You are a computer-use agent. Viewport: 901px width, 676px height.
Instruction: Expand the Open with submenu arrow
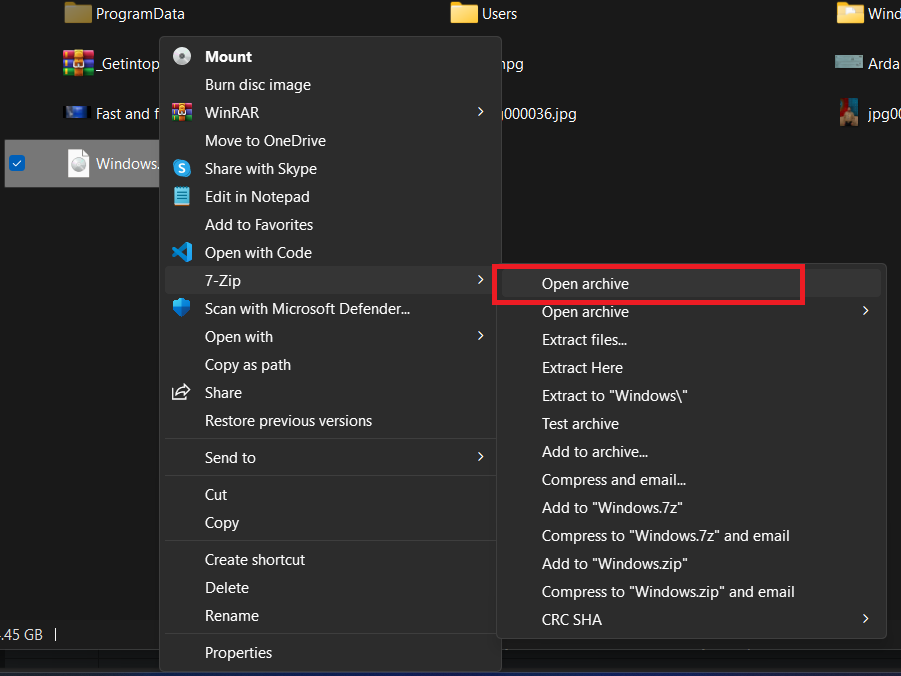pyautogui.click(x=481, y=336)
